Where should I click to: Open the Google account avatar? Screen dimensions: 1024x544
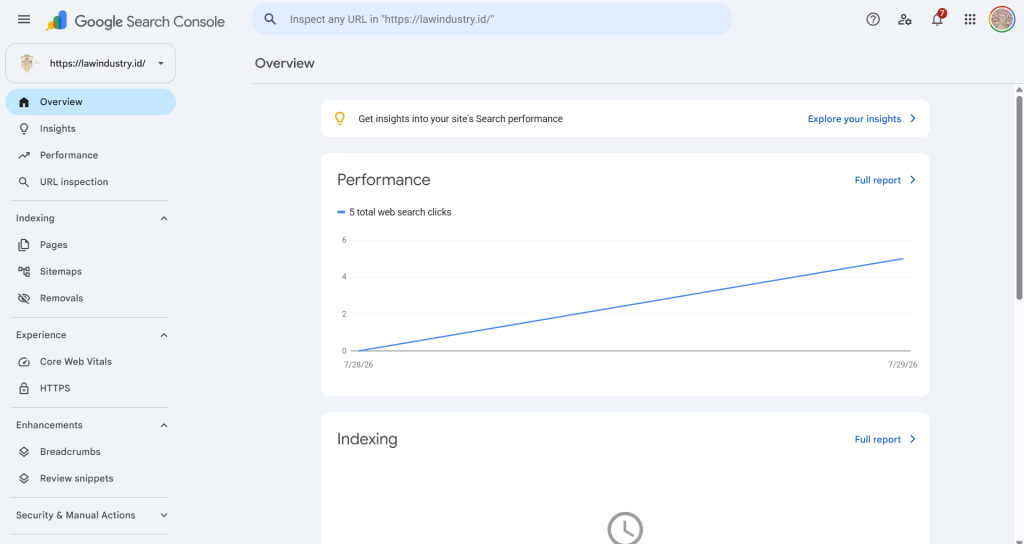[x=1002, y=20]
